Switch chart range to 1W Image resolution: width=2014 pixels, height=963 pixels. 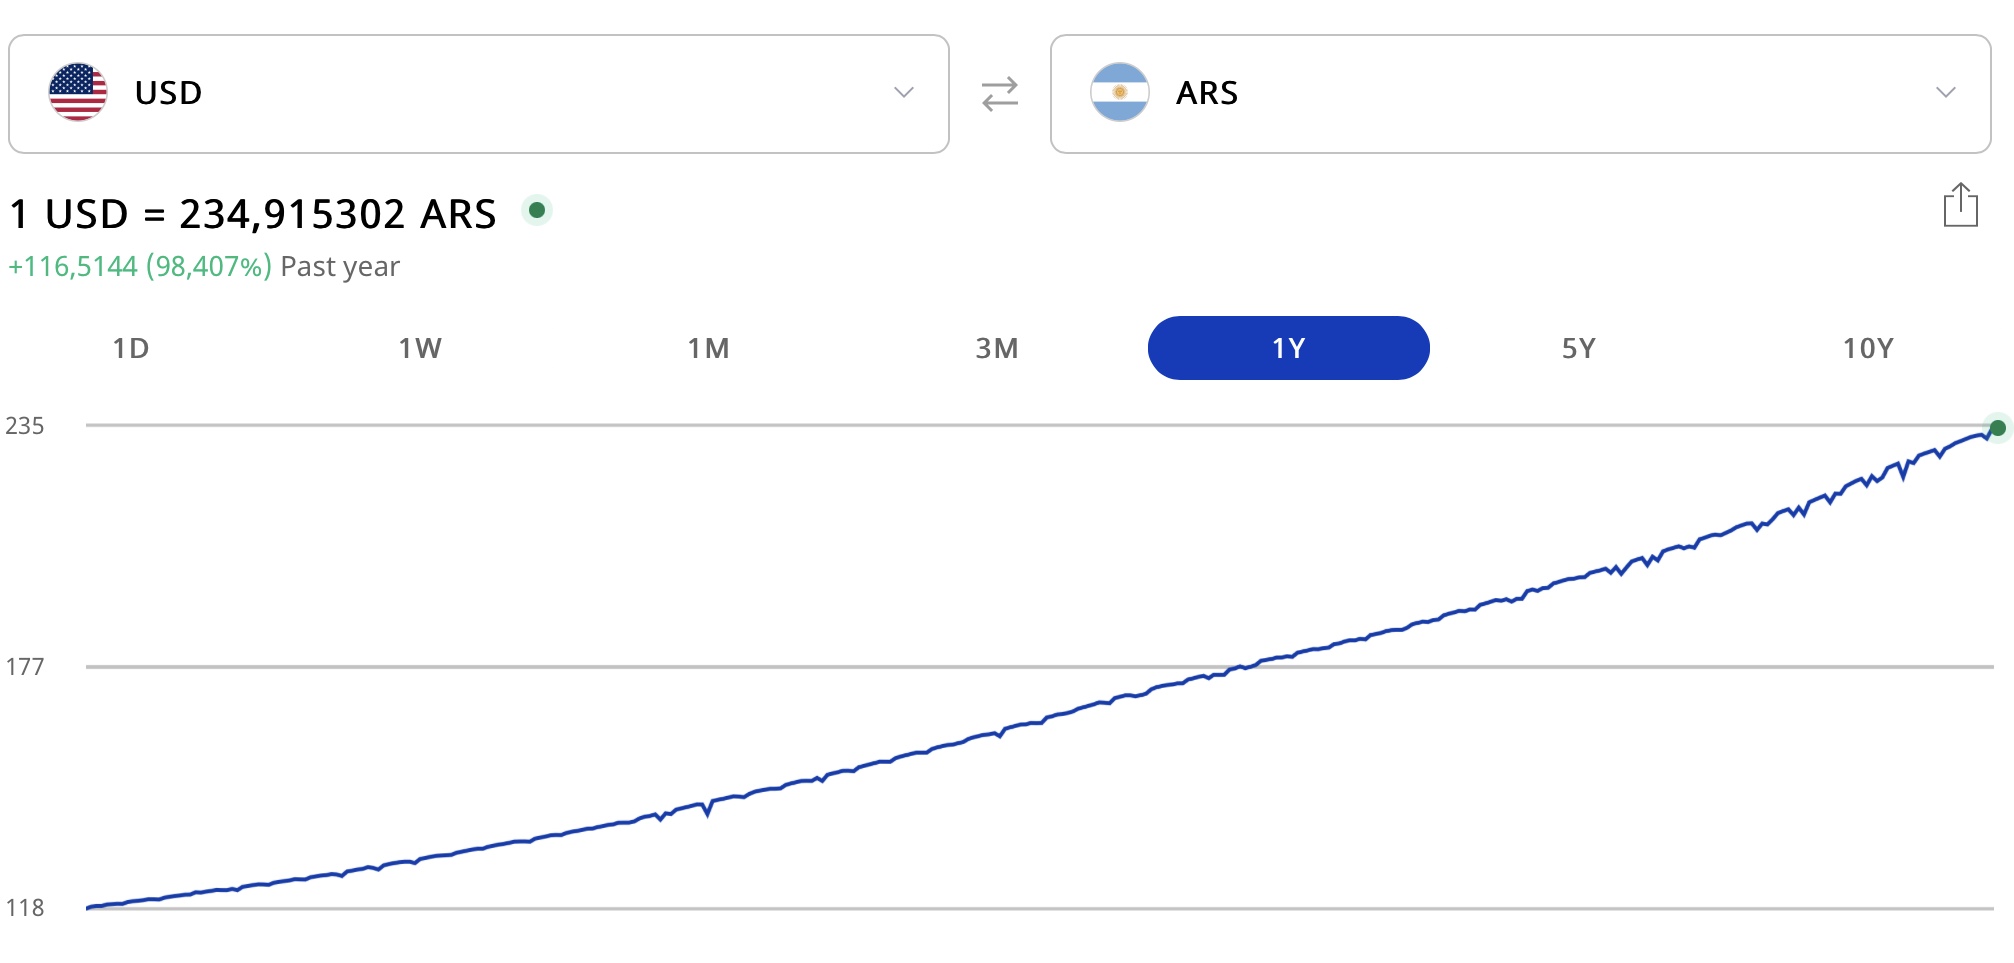(x=420, y=348)
